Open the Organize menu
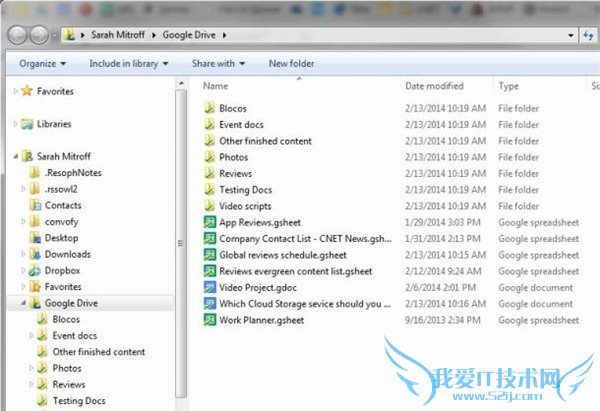The width and height of the screenshot is (600, 411). (x=42, y=64)
